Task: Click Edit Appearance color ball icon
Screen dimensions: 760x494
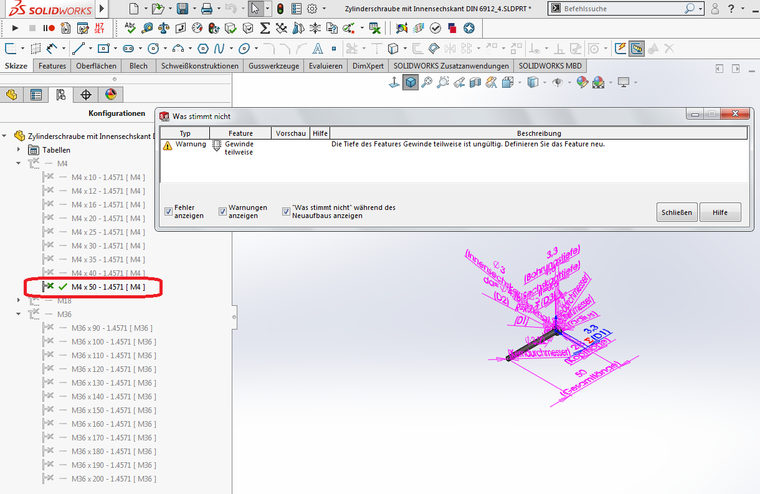Action: 582,82
